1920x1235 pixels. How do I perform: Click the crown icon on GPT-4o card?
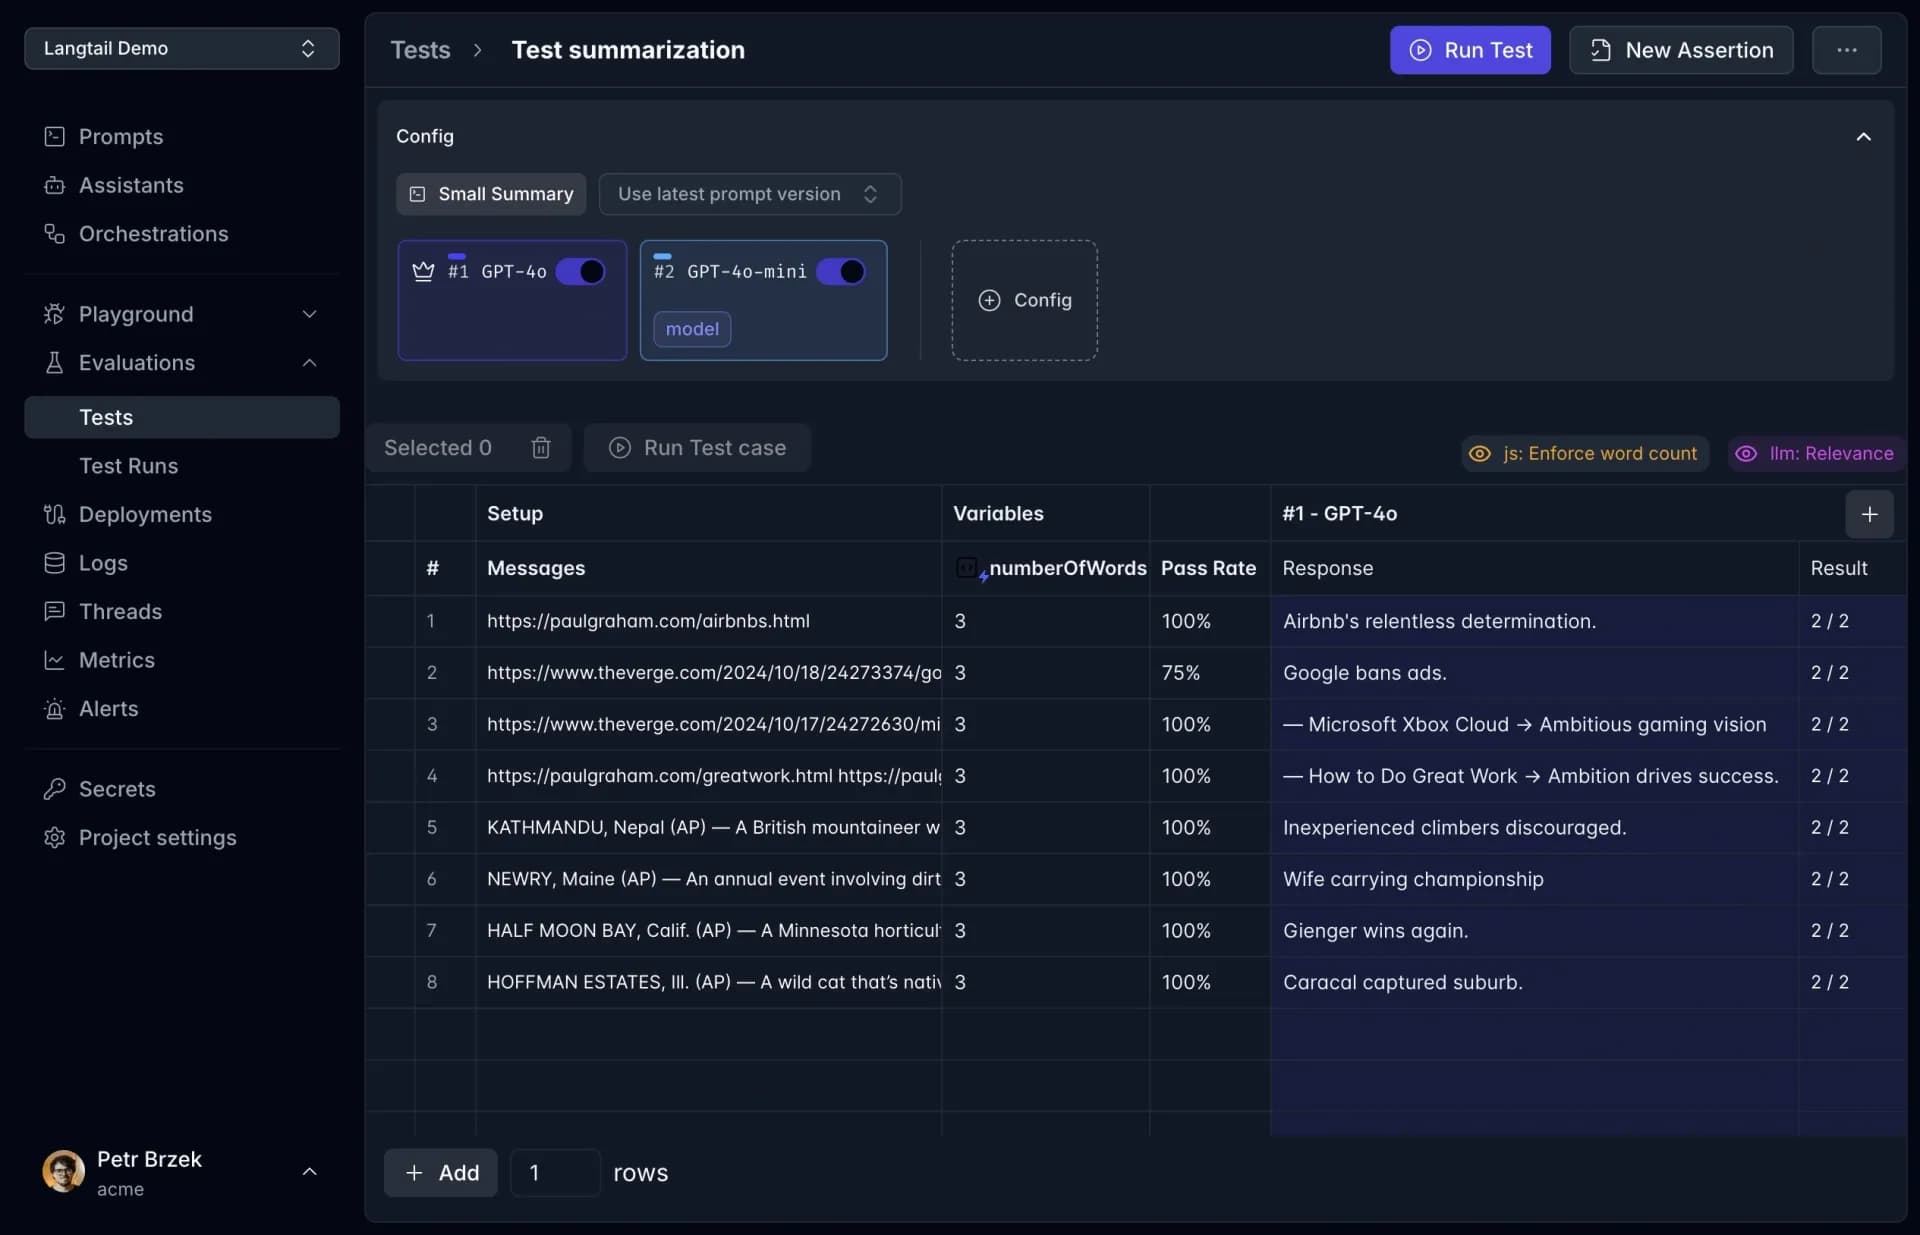[x=423, y=271]
